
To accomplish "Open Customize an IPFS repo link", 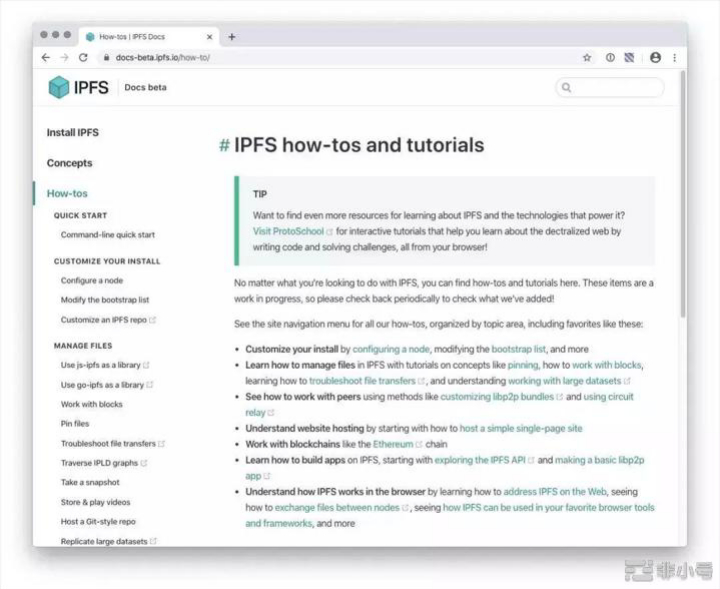I will [108, 320].
